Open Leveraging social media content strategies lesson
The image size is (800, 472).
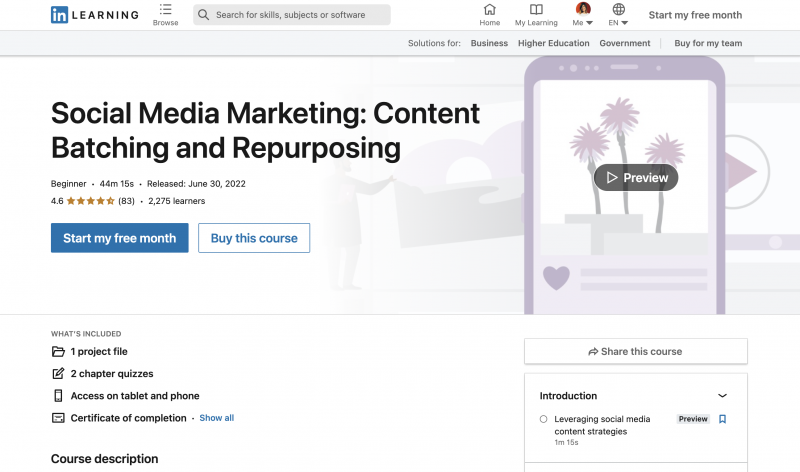click(602, 425)
